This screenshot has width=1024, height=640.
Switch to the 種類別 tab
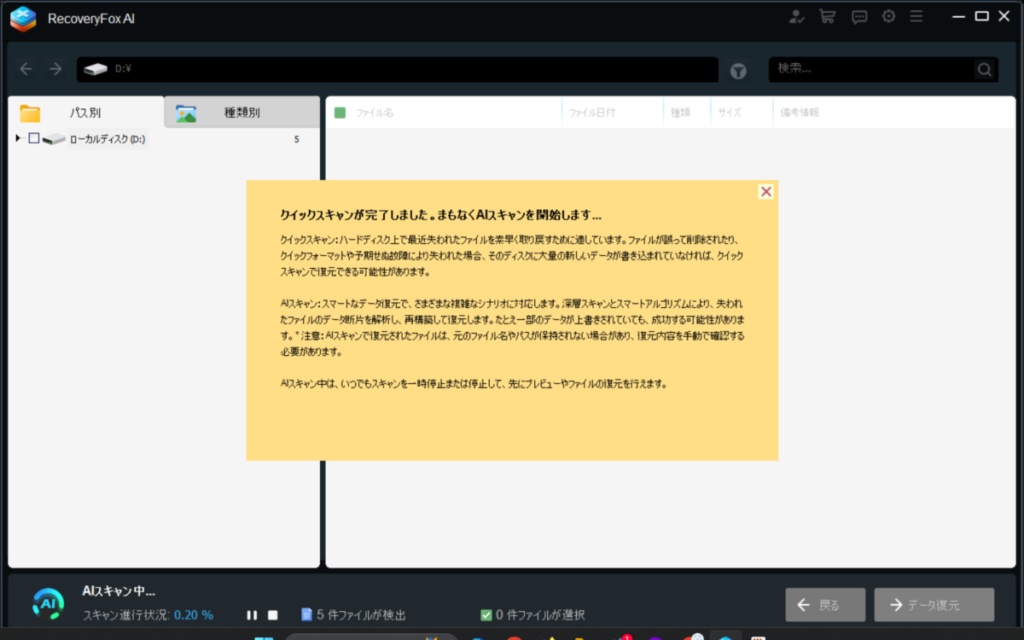tap(241, 112)
